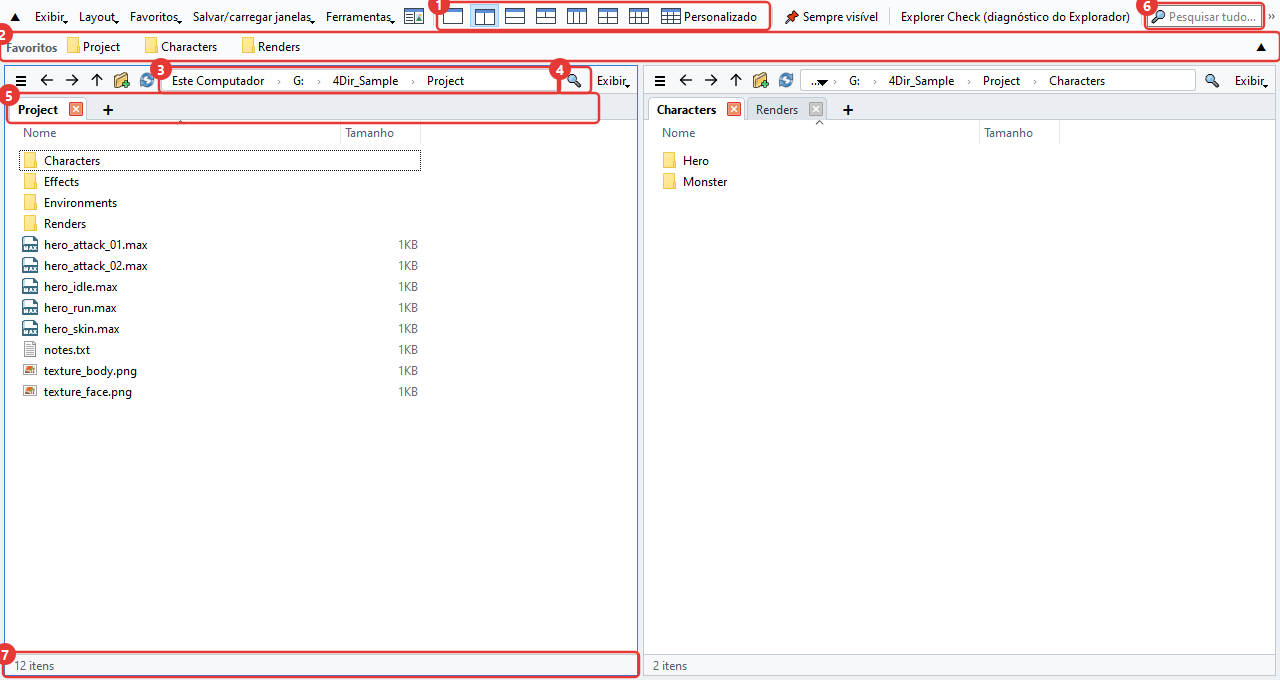Switch to the single-pane layout icon
Screen dimensions: 1280x680
(x=453, y=17)
